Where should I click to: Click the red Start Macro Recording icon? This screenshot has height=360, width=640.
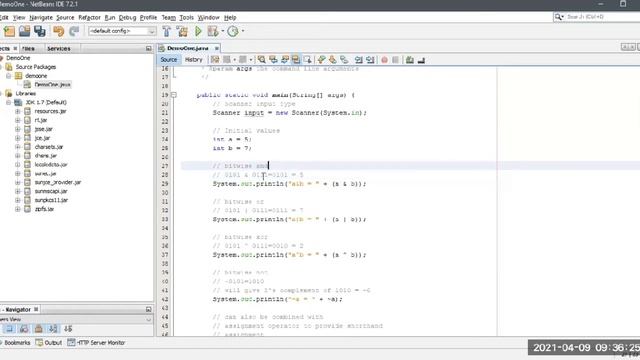(384, 60)
